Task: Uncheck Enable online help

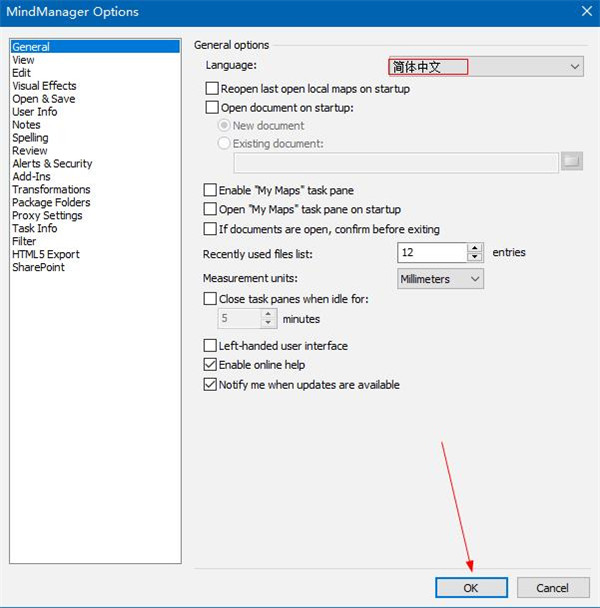Action: click(210, 365)
